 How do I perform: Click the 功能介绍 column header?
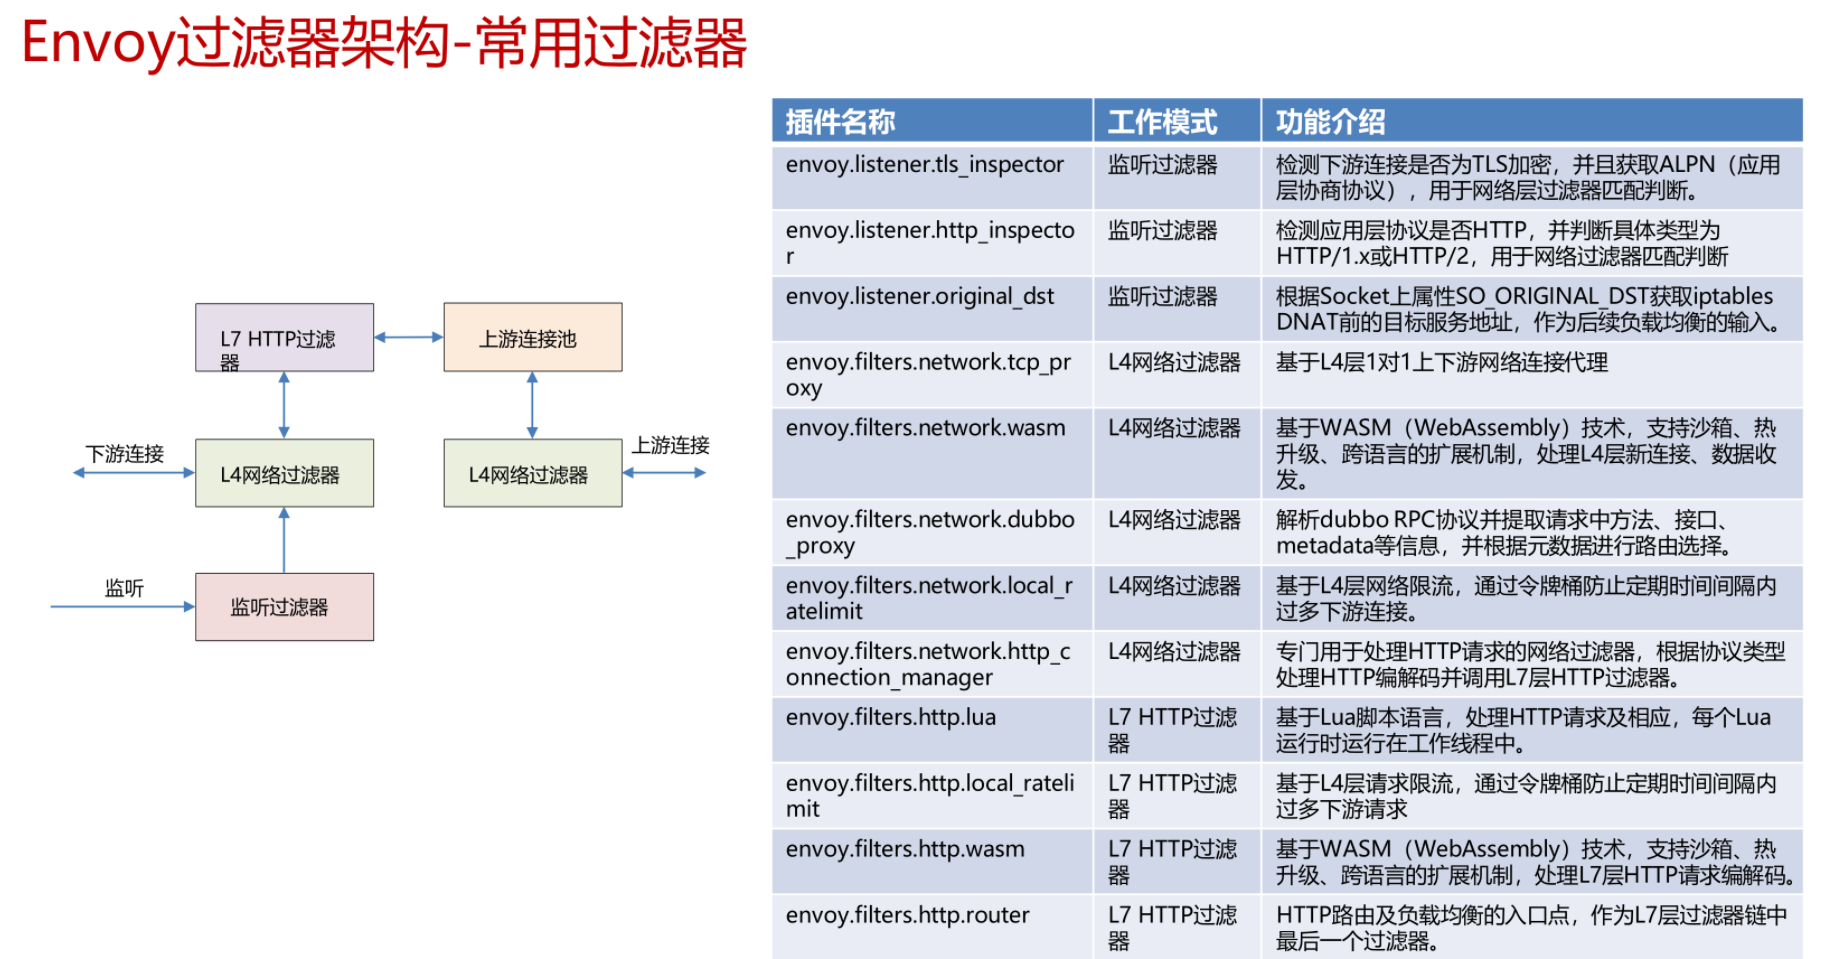(x=1532, y=121)
